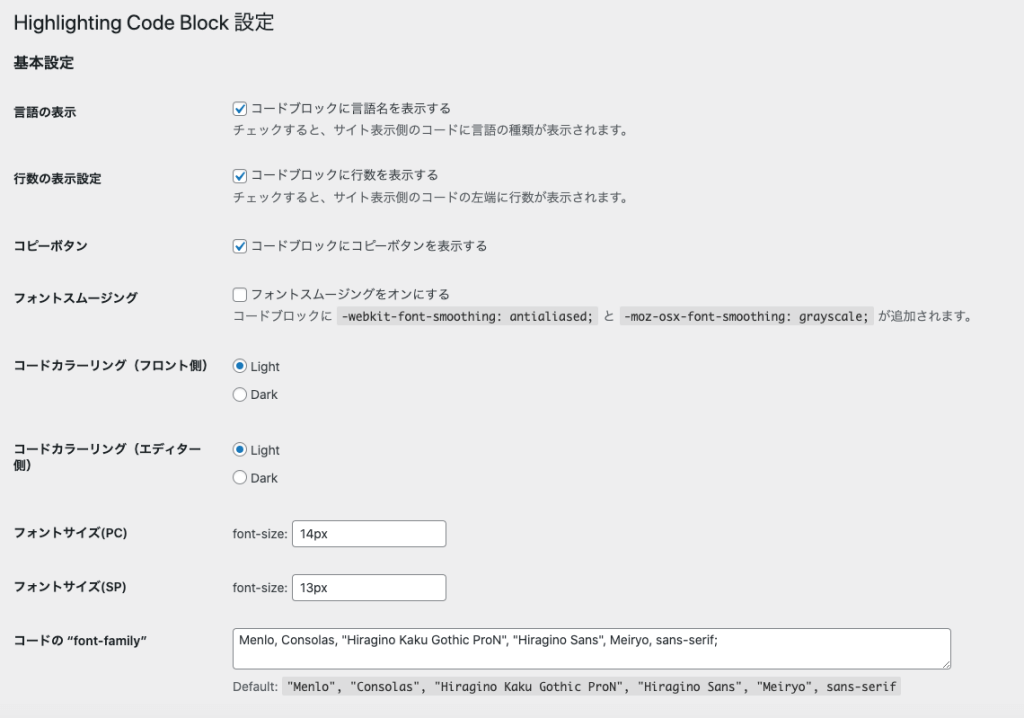The height and width of the screenshot is (718, 1024).
Task: Click the -moz-osx-font-smoothing code snippet
Action: (x=746, y=317)
